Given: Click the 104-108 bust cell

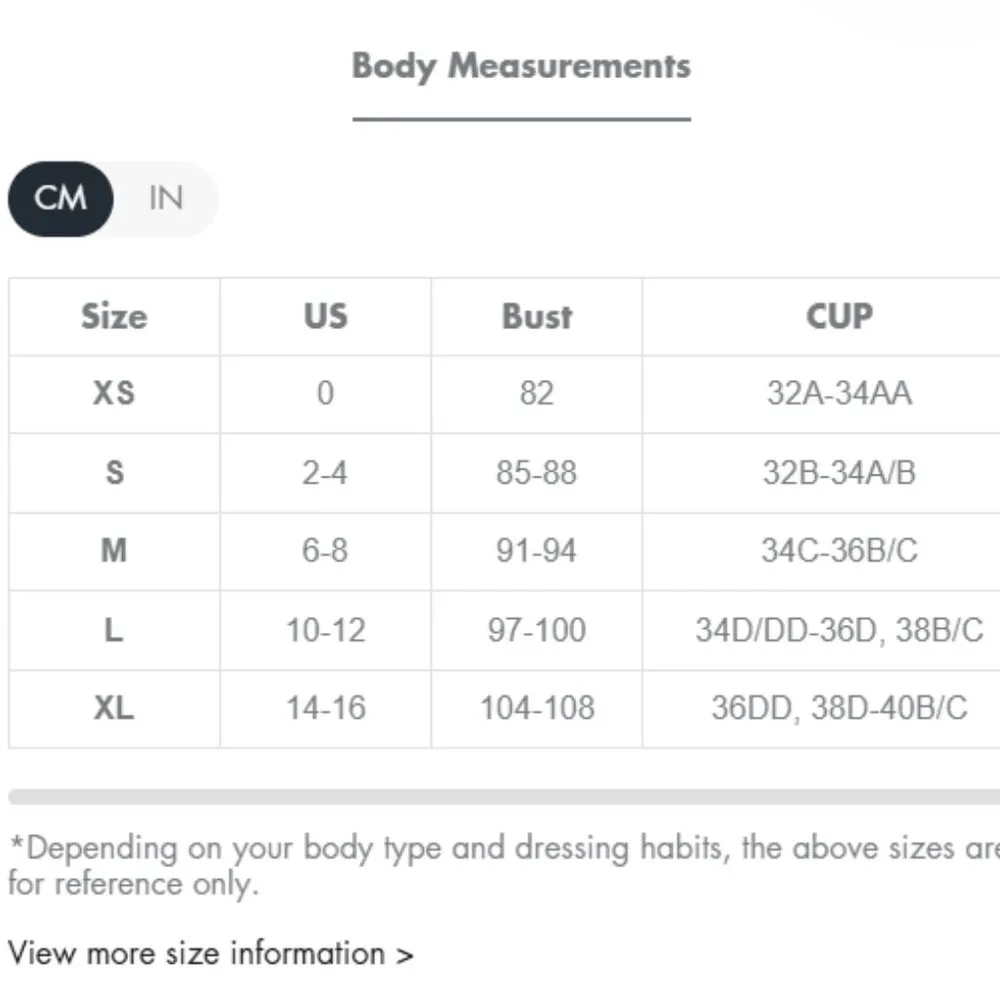Looking at the screenshot, I should (537, 708).
